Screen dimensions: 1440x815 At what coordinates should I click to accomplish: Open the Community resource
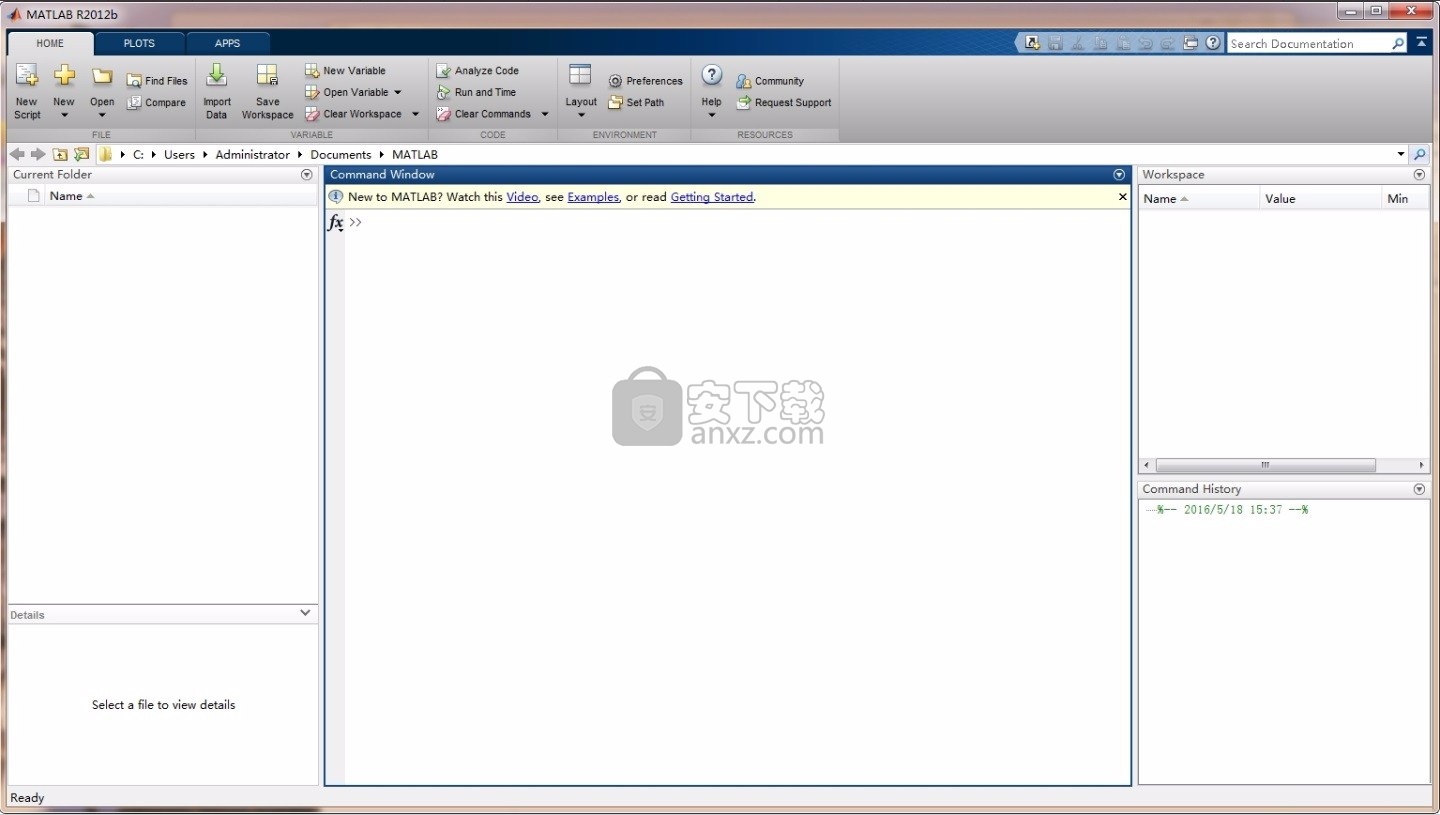(770, 81)
